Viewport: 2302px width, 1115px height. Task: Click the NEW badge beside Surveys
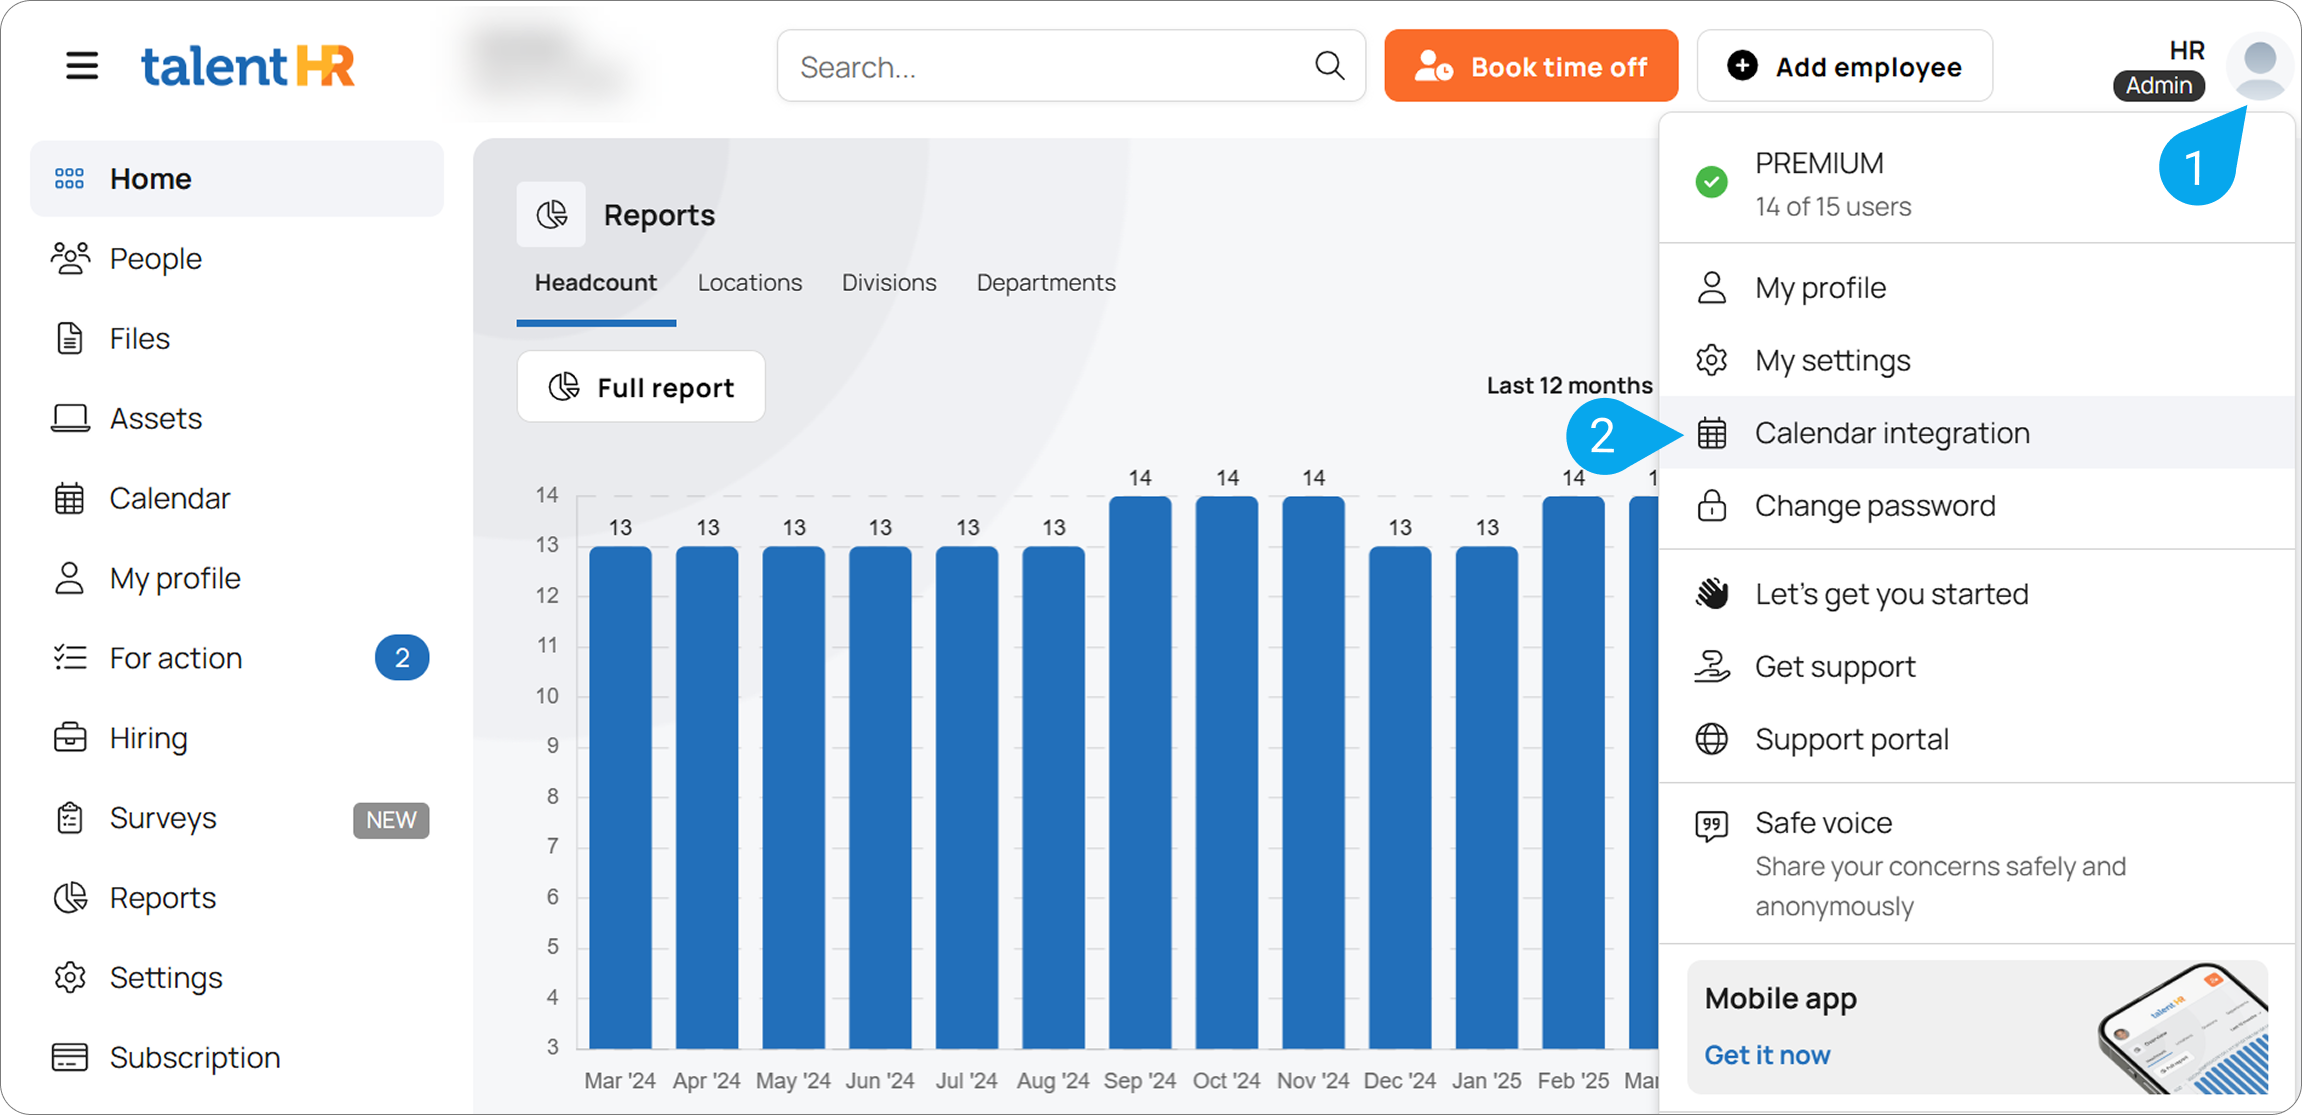(391, 820)
